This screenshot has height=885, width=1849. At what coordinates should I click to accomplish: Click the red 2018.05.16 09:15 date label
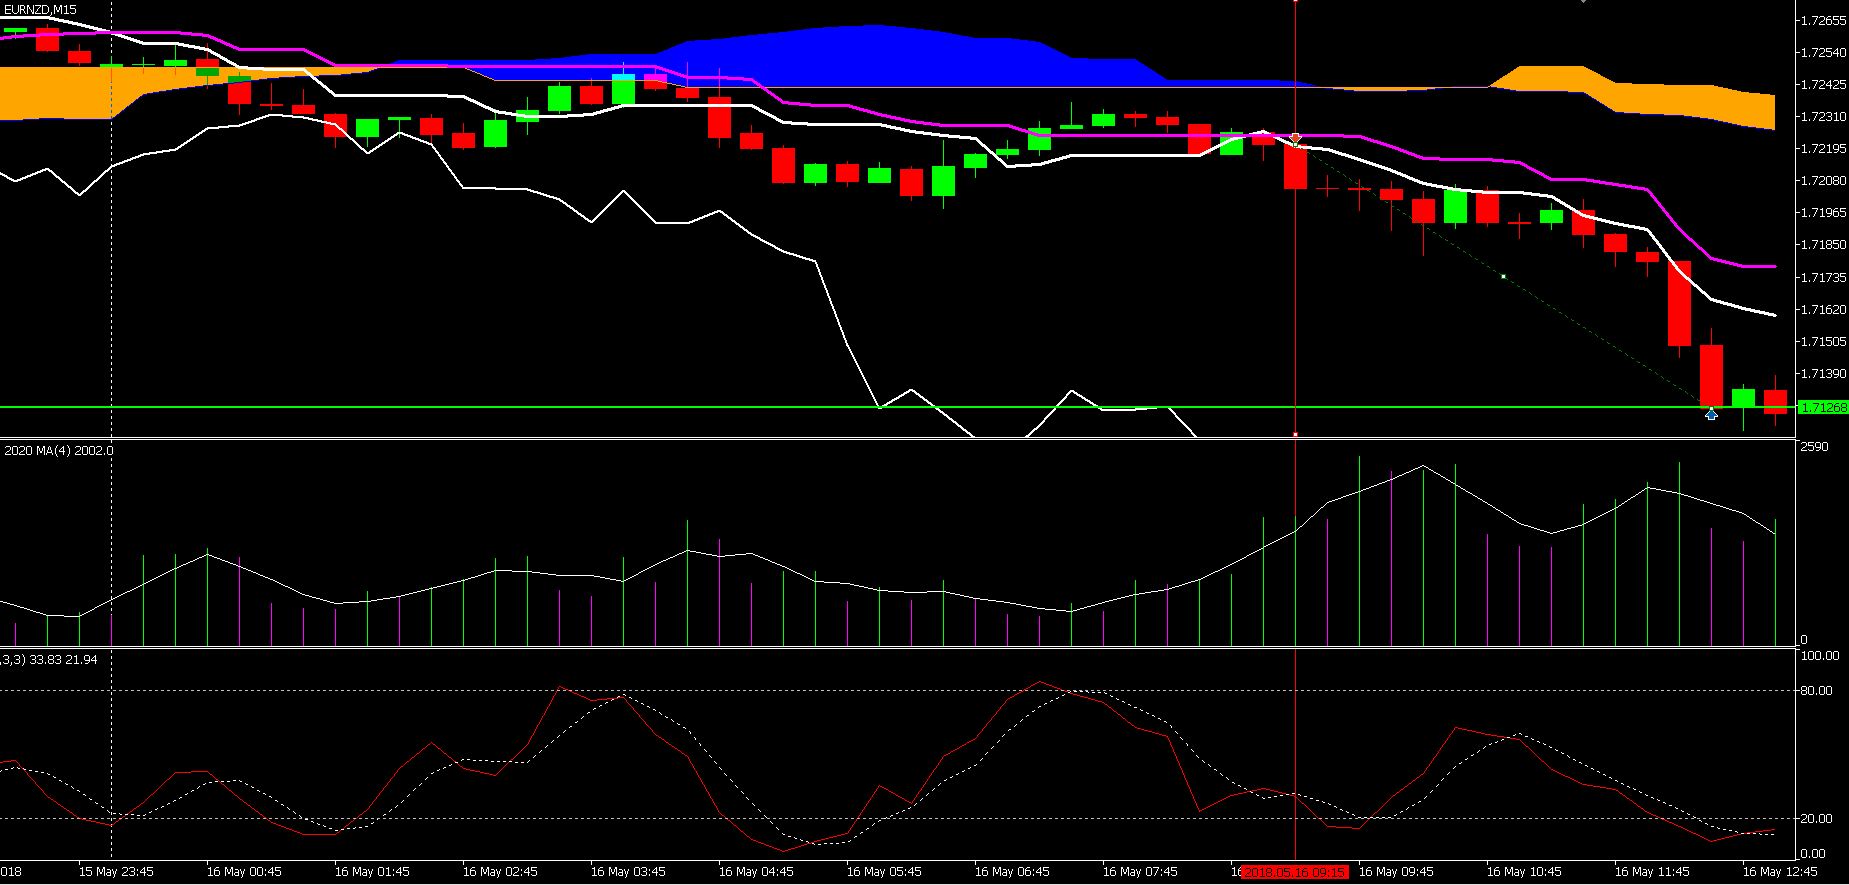(x=1294, y=872)
